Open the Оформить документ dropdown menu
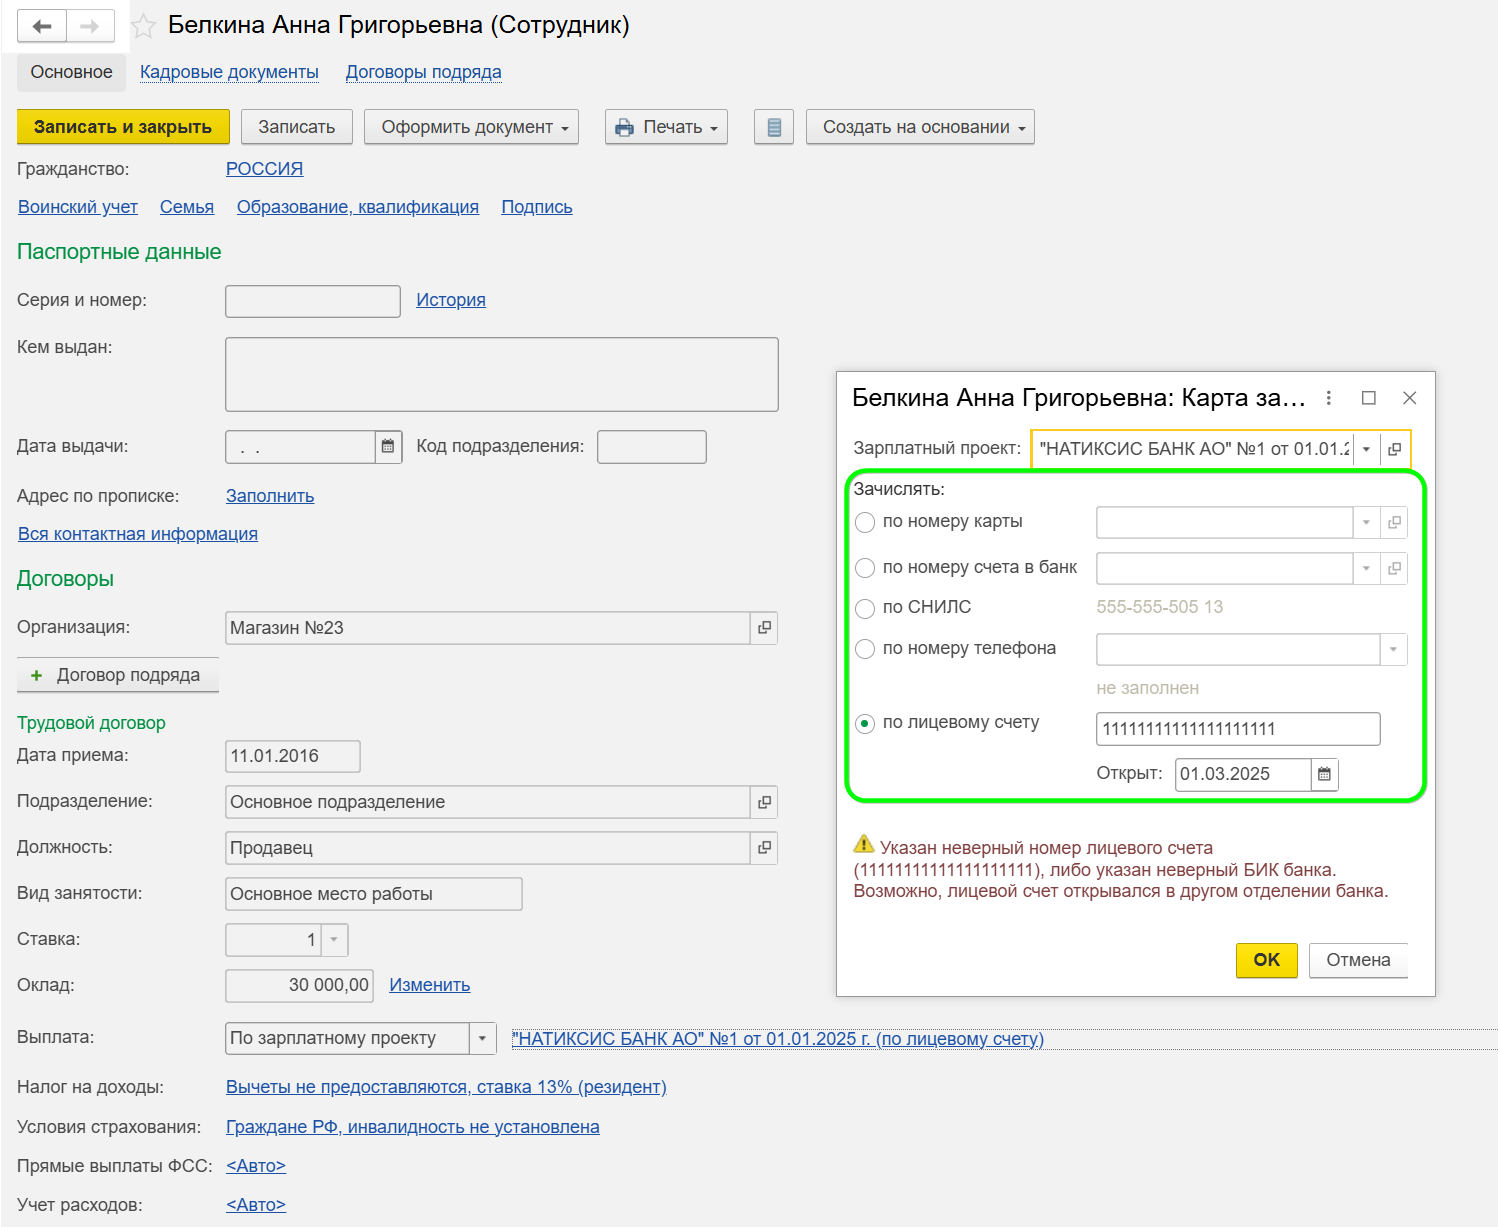Viewport: 1498px width, 1227px height. coord(471,127)
